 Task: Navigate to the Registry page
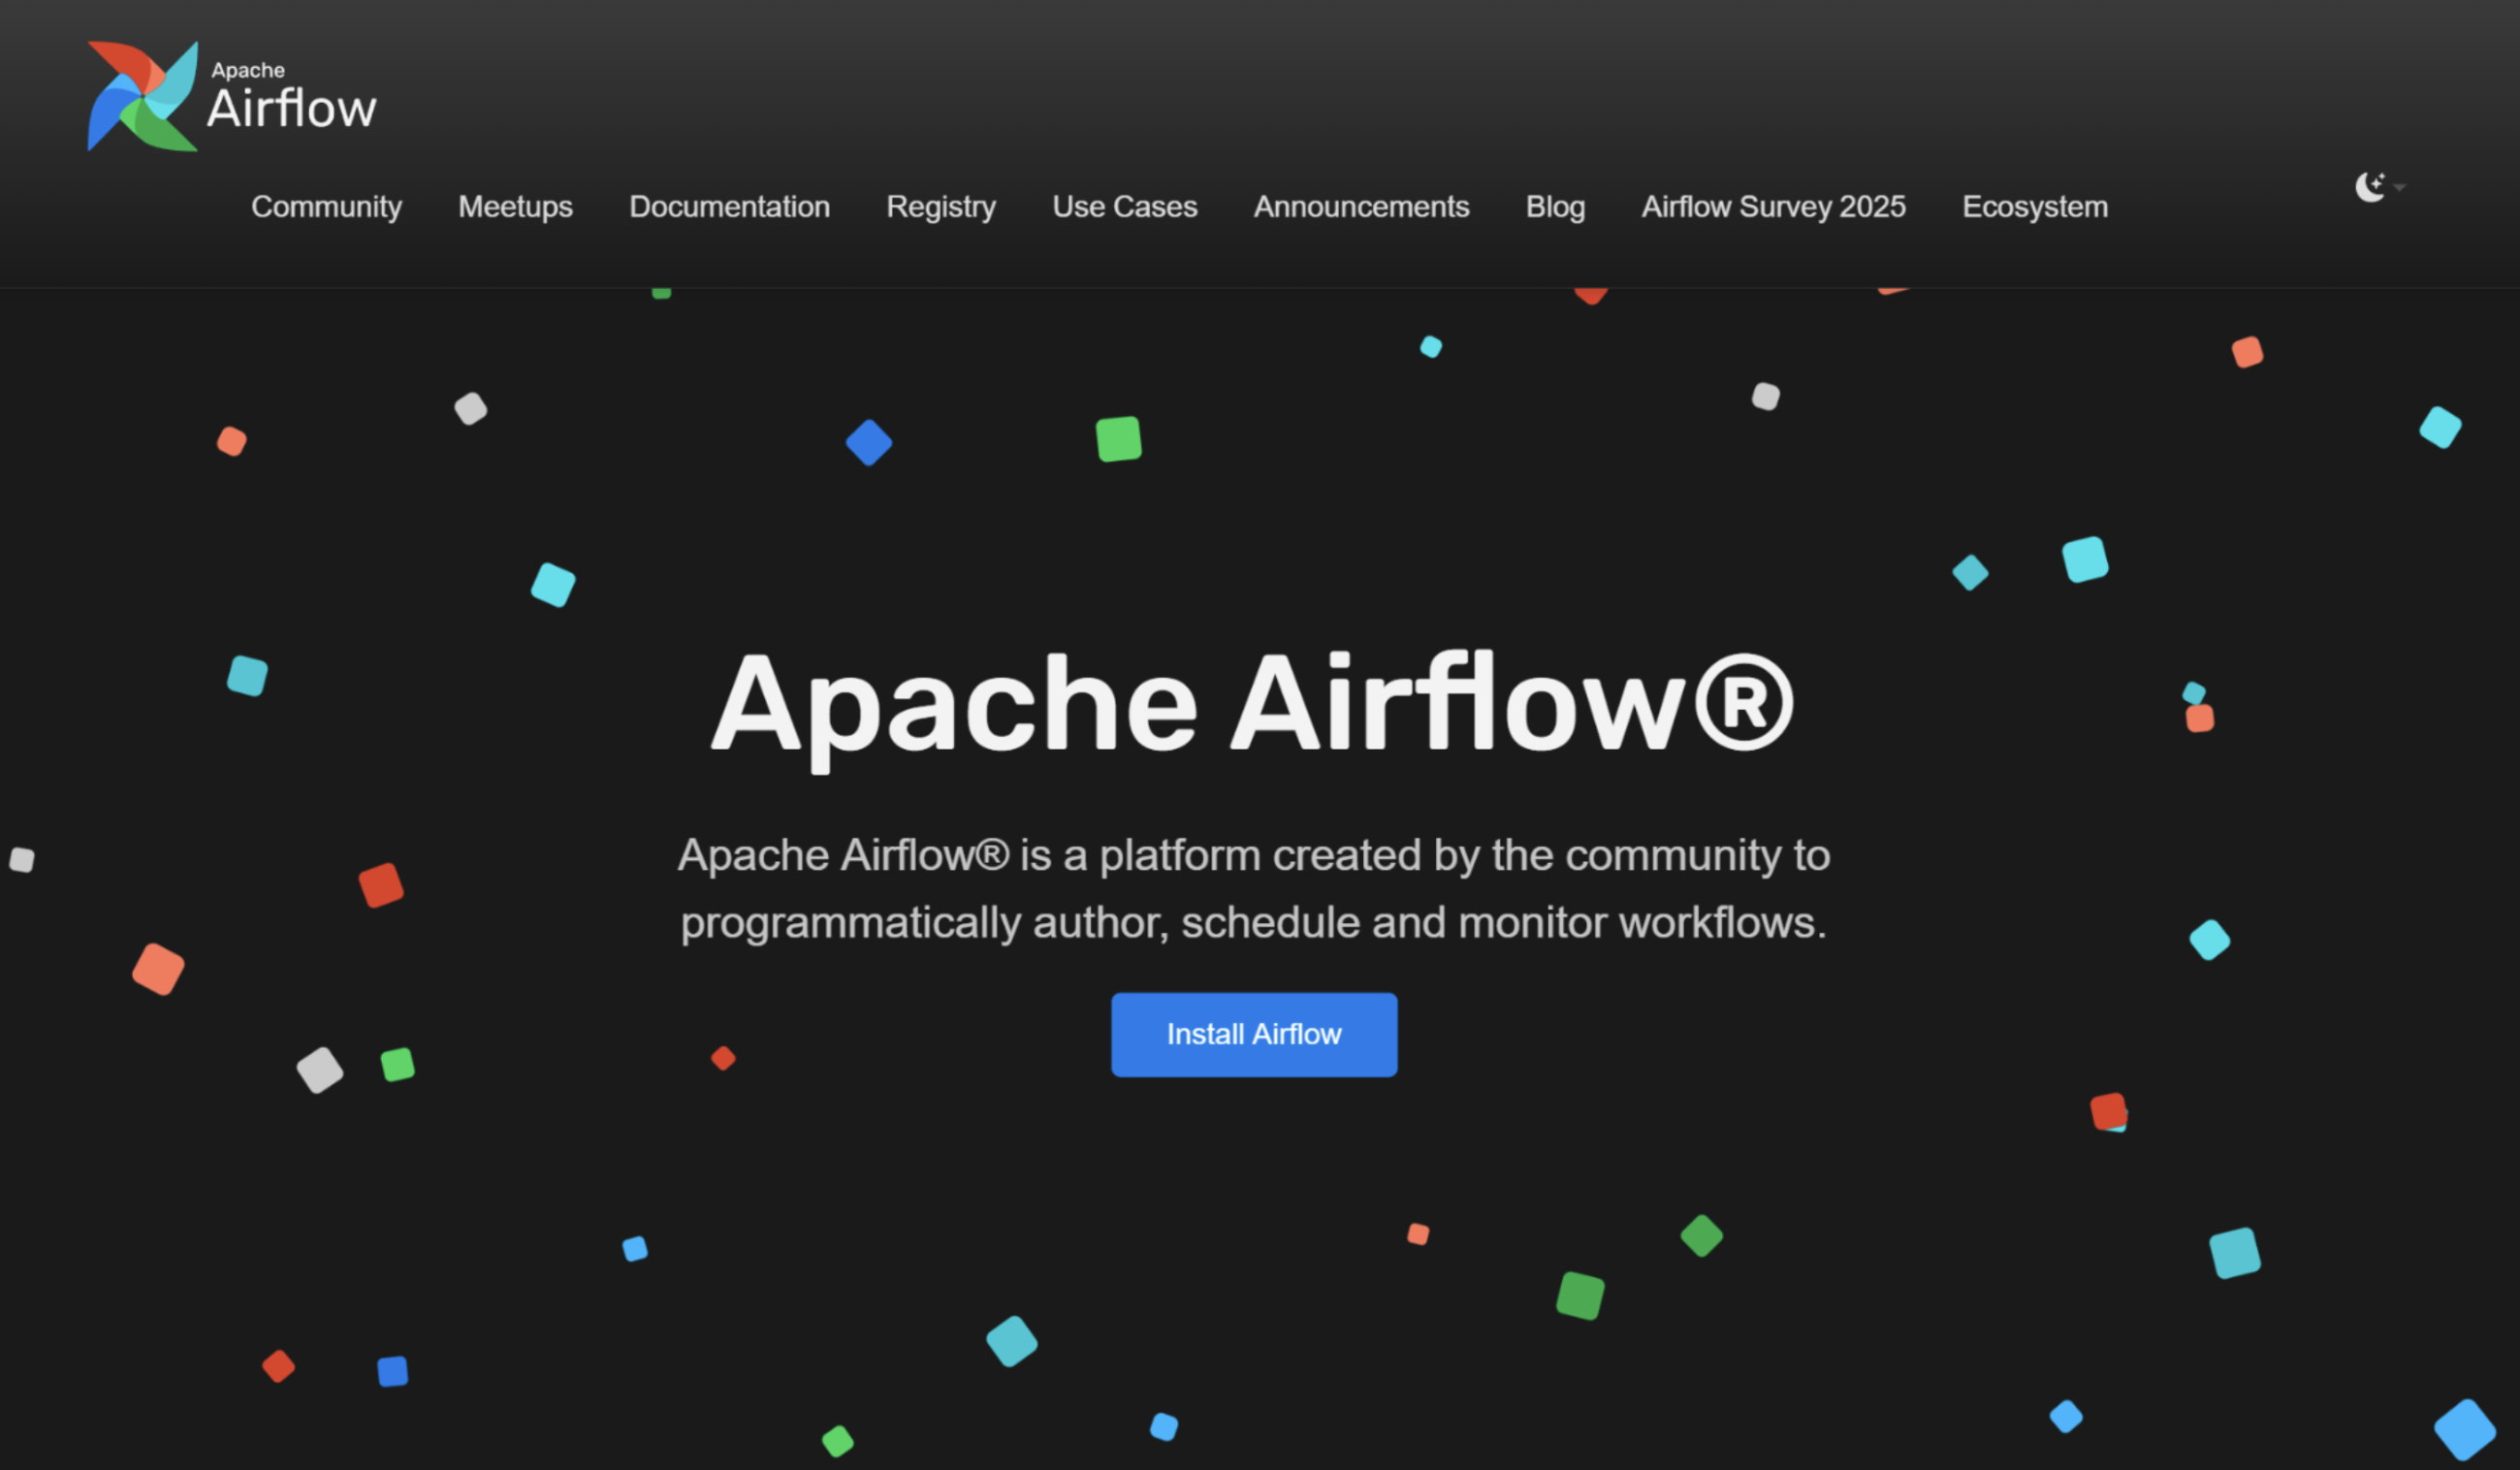[x=940, y=206]
